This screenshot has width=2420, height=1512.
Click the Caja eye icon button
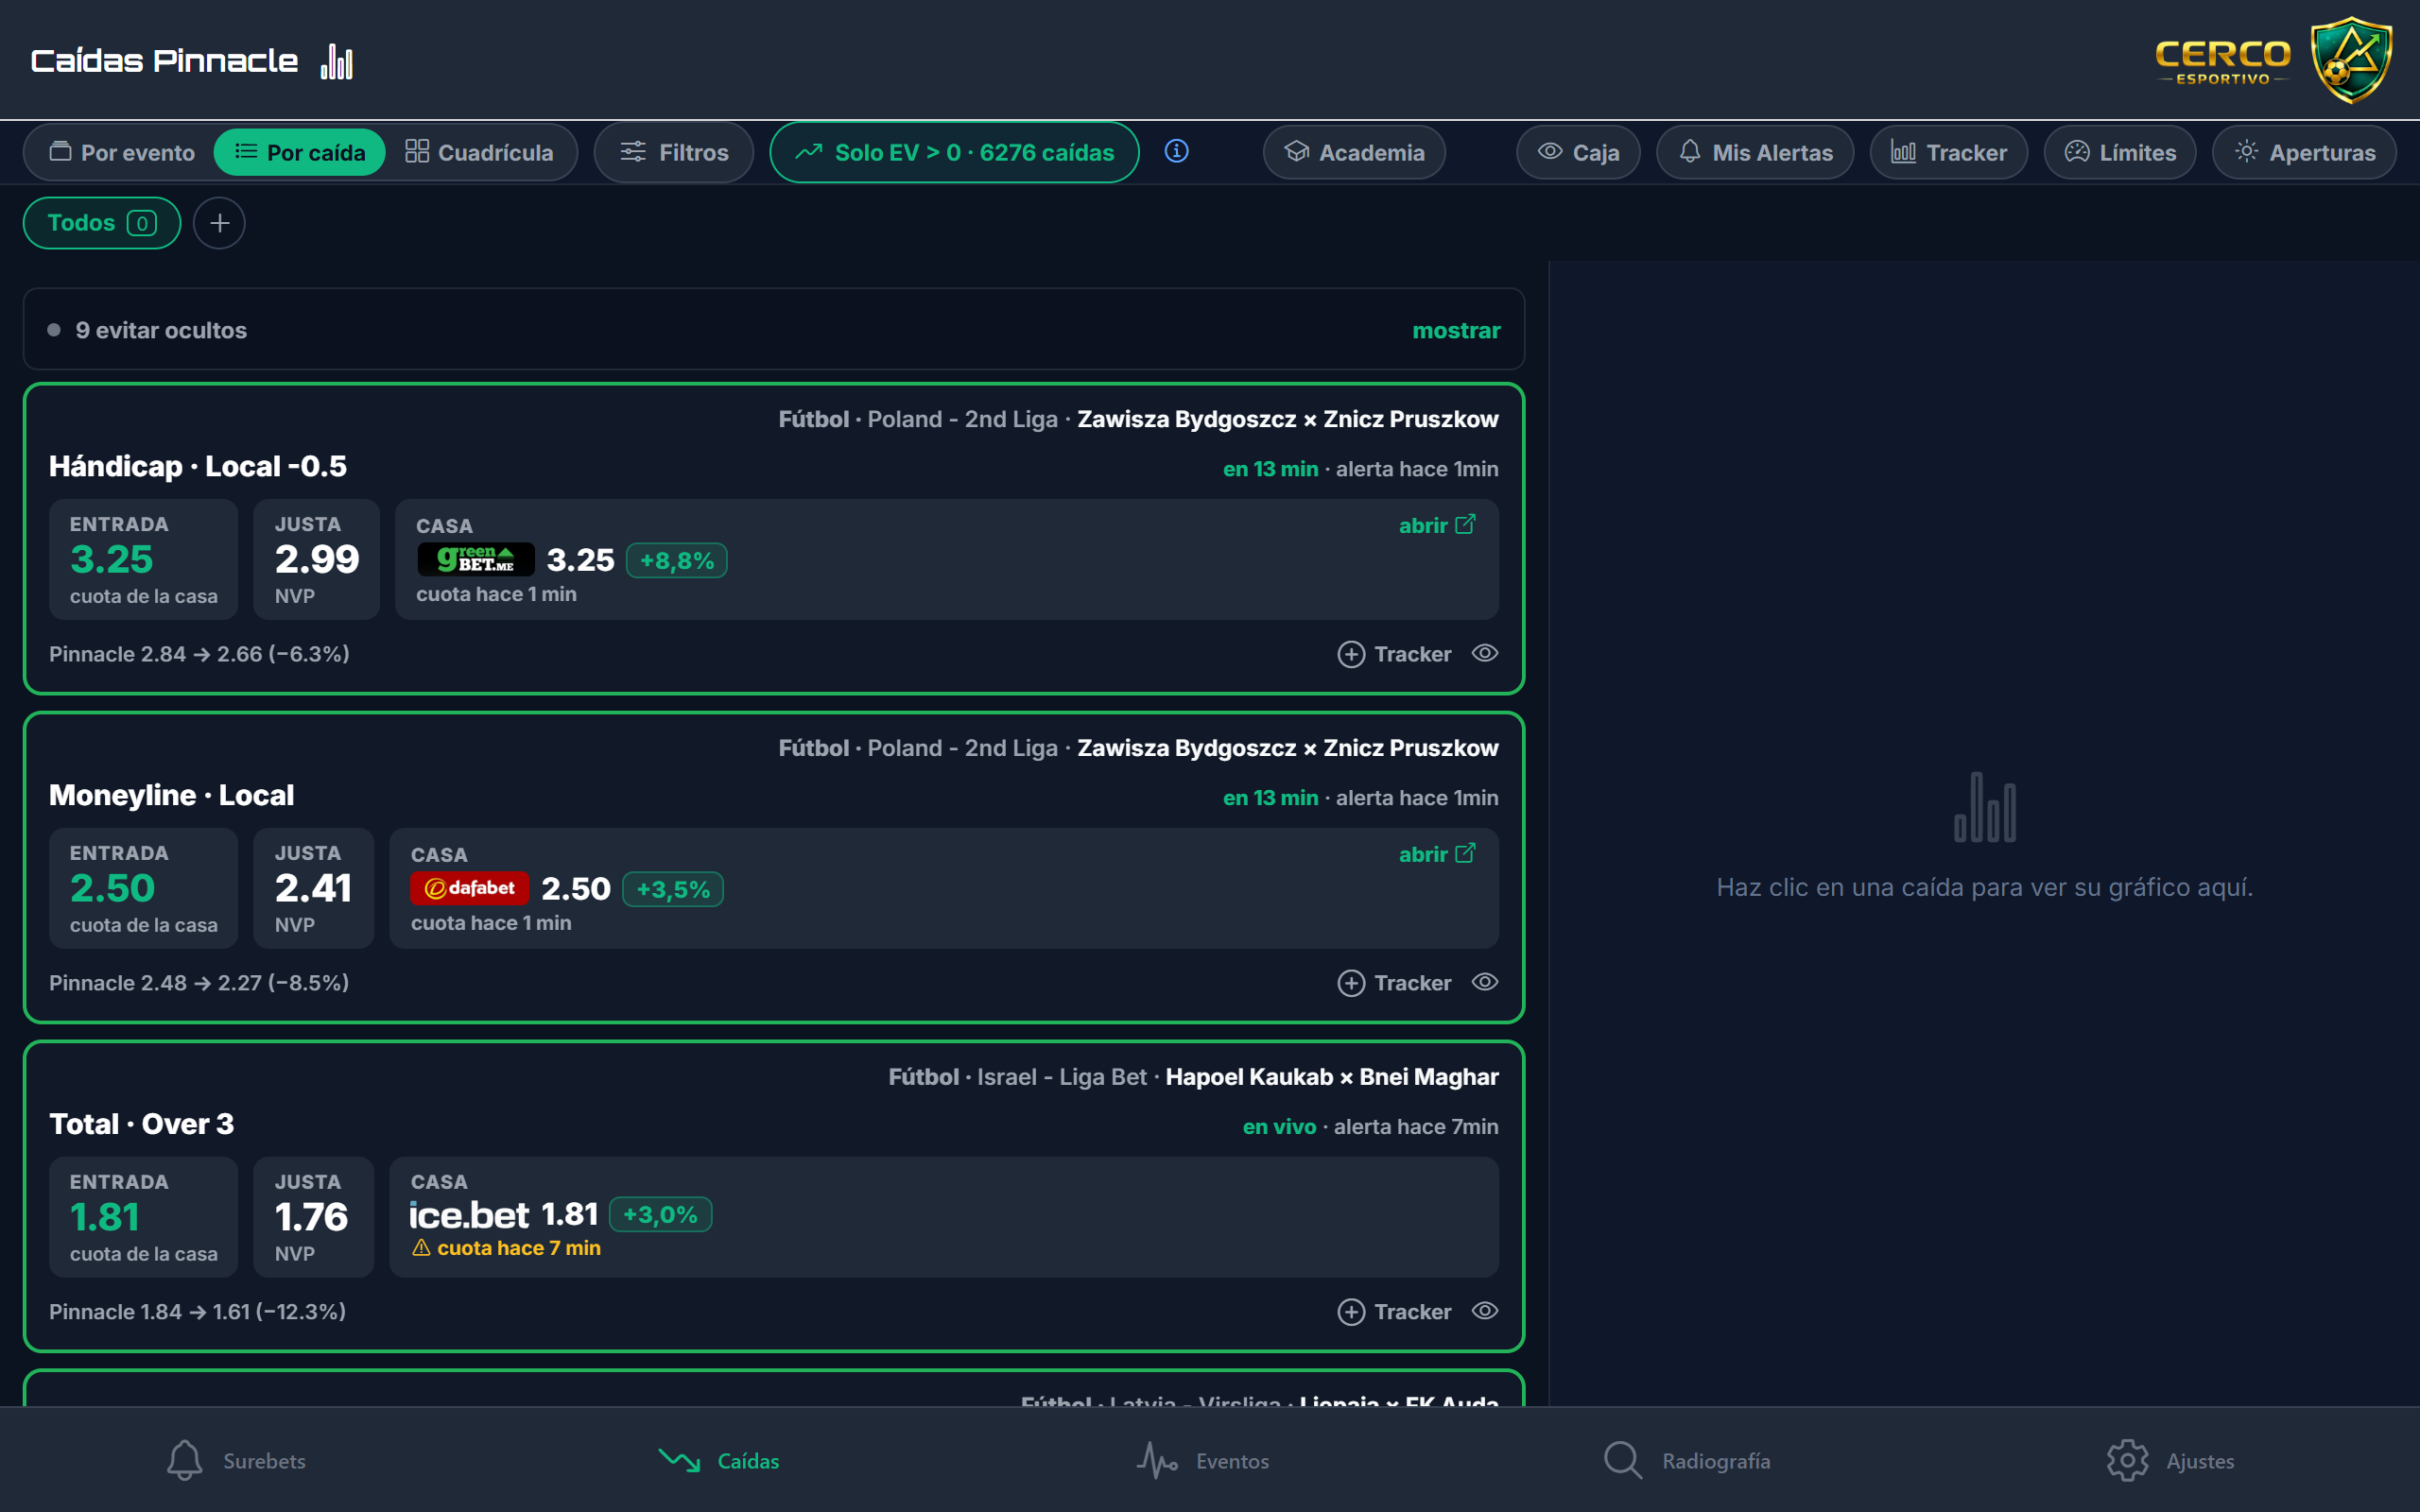click(1578, 152)
